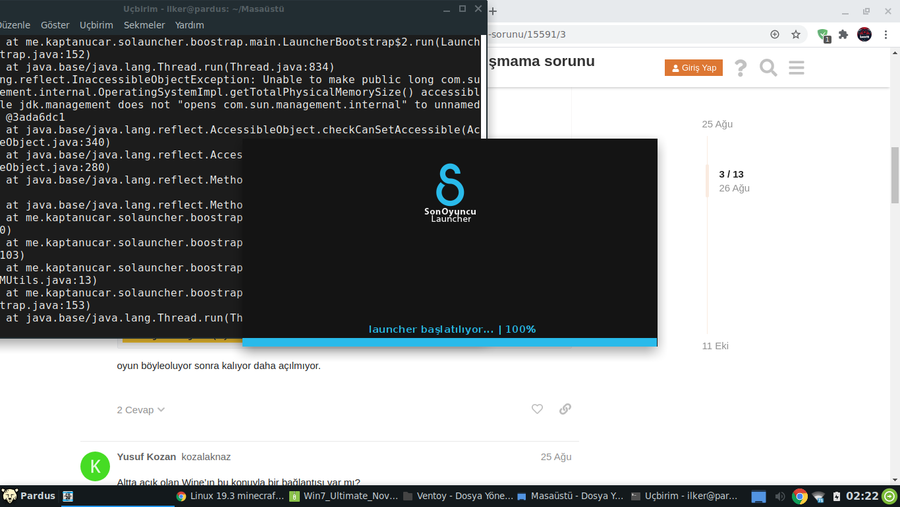Open Yusuf Kozan's profile link
Viewport: 900px width, 507px height.
[146, 456]
